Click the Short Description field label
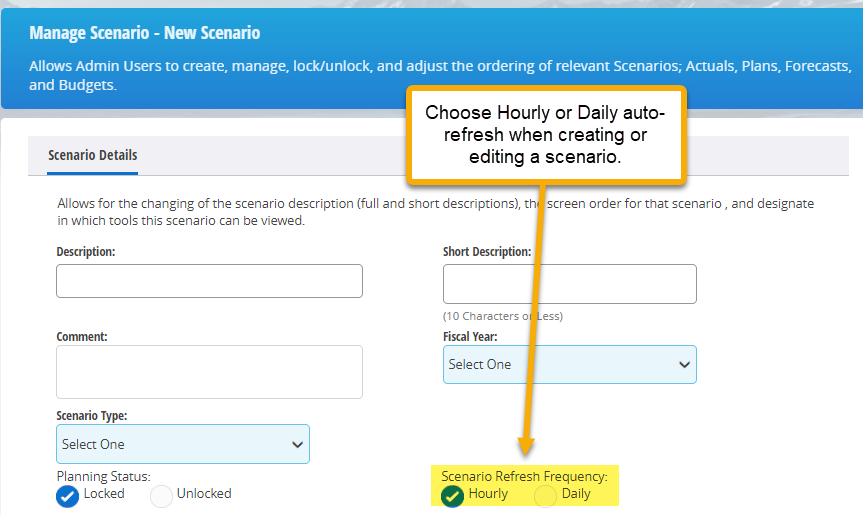Image resolution: width=863 pixels, height=515 pixels. pos(487,251)
